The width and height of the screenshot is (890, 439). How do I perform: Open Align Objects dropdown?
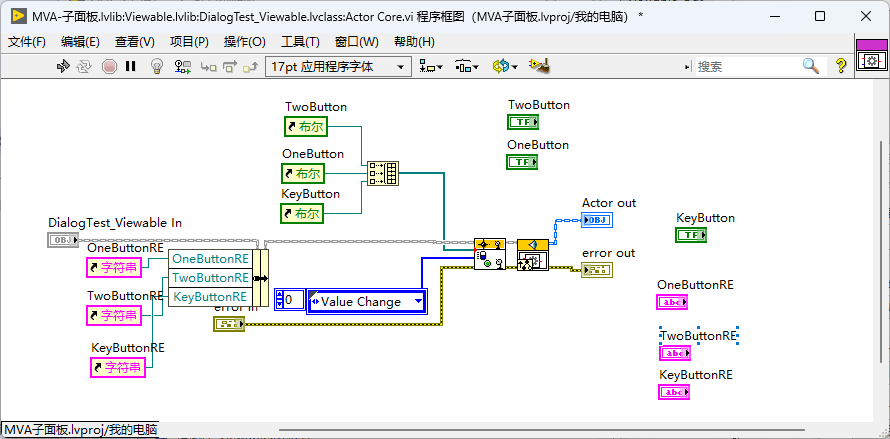431,66
